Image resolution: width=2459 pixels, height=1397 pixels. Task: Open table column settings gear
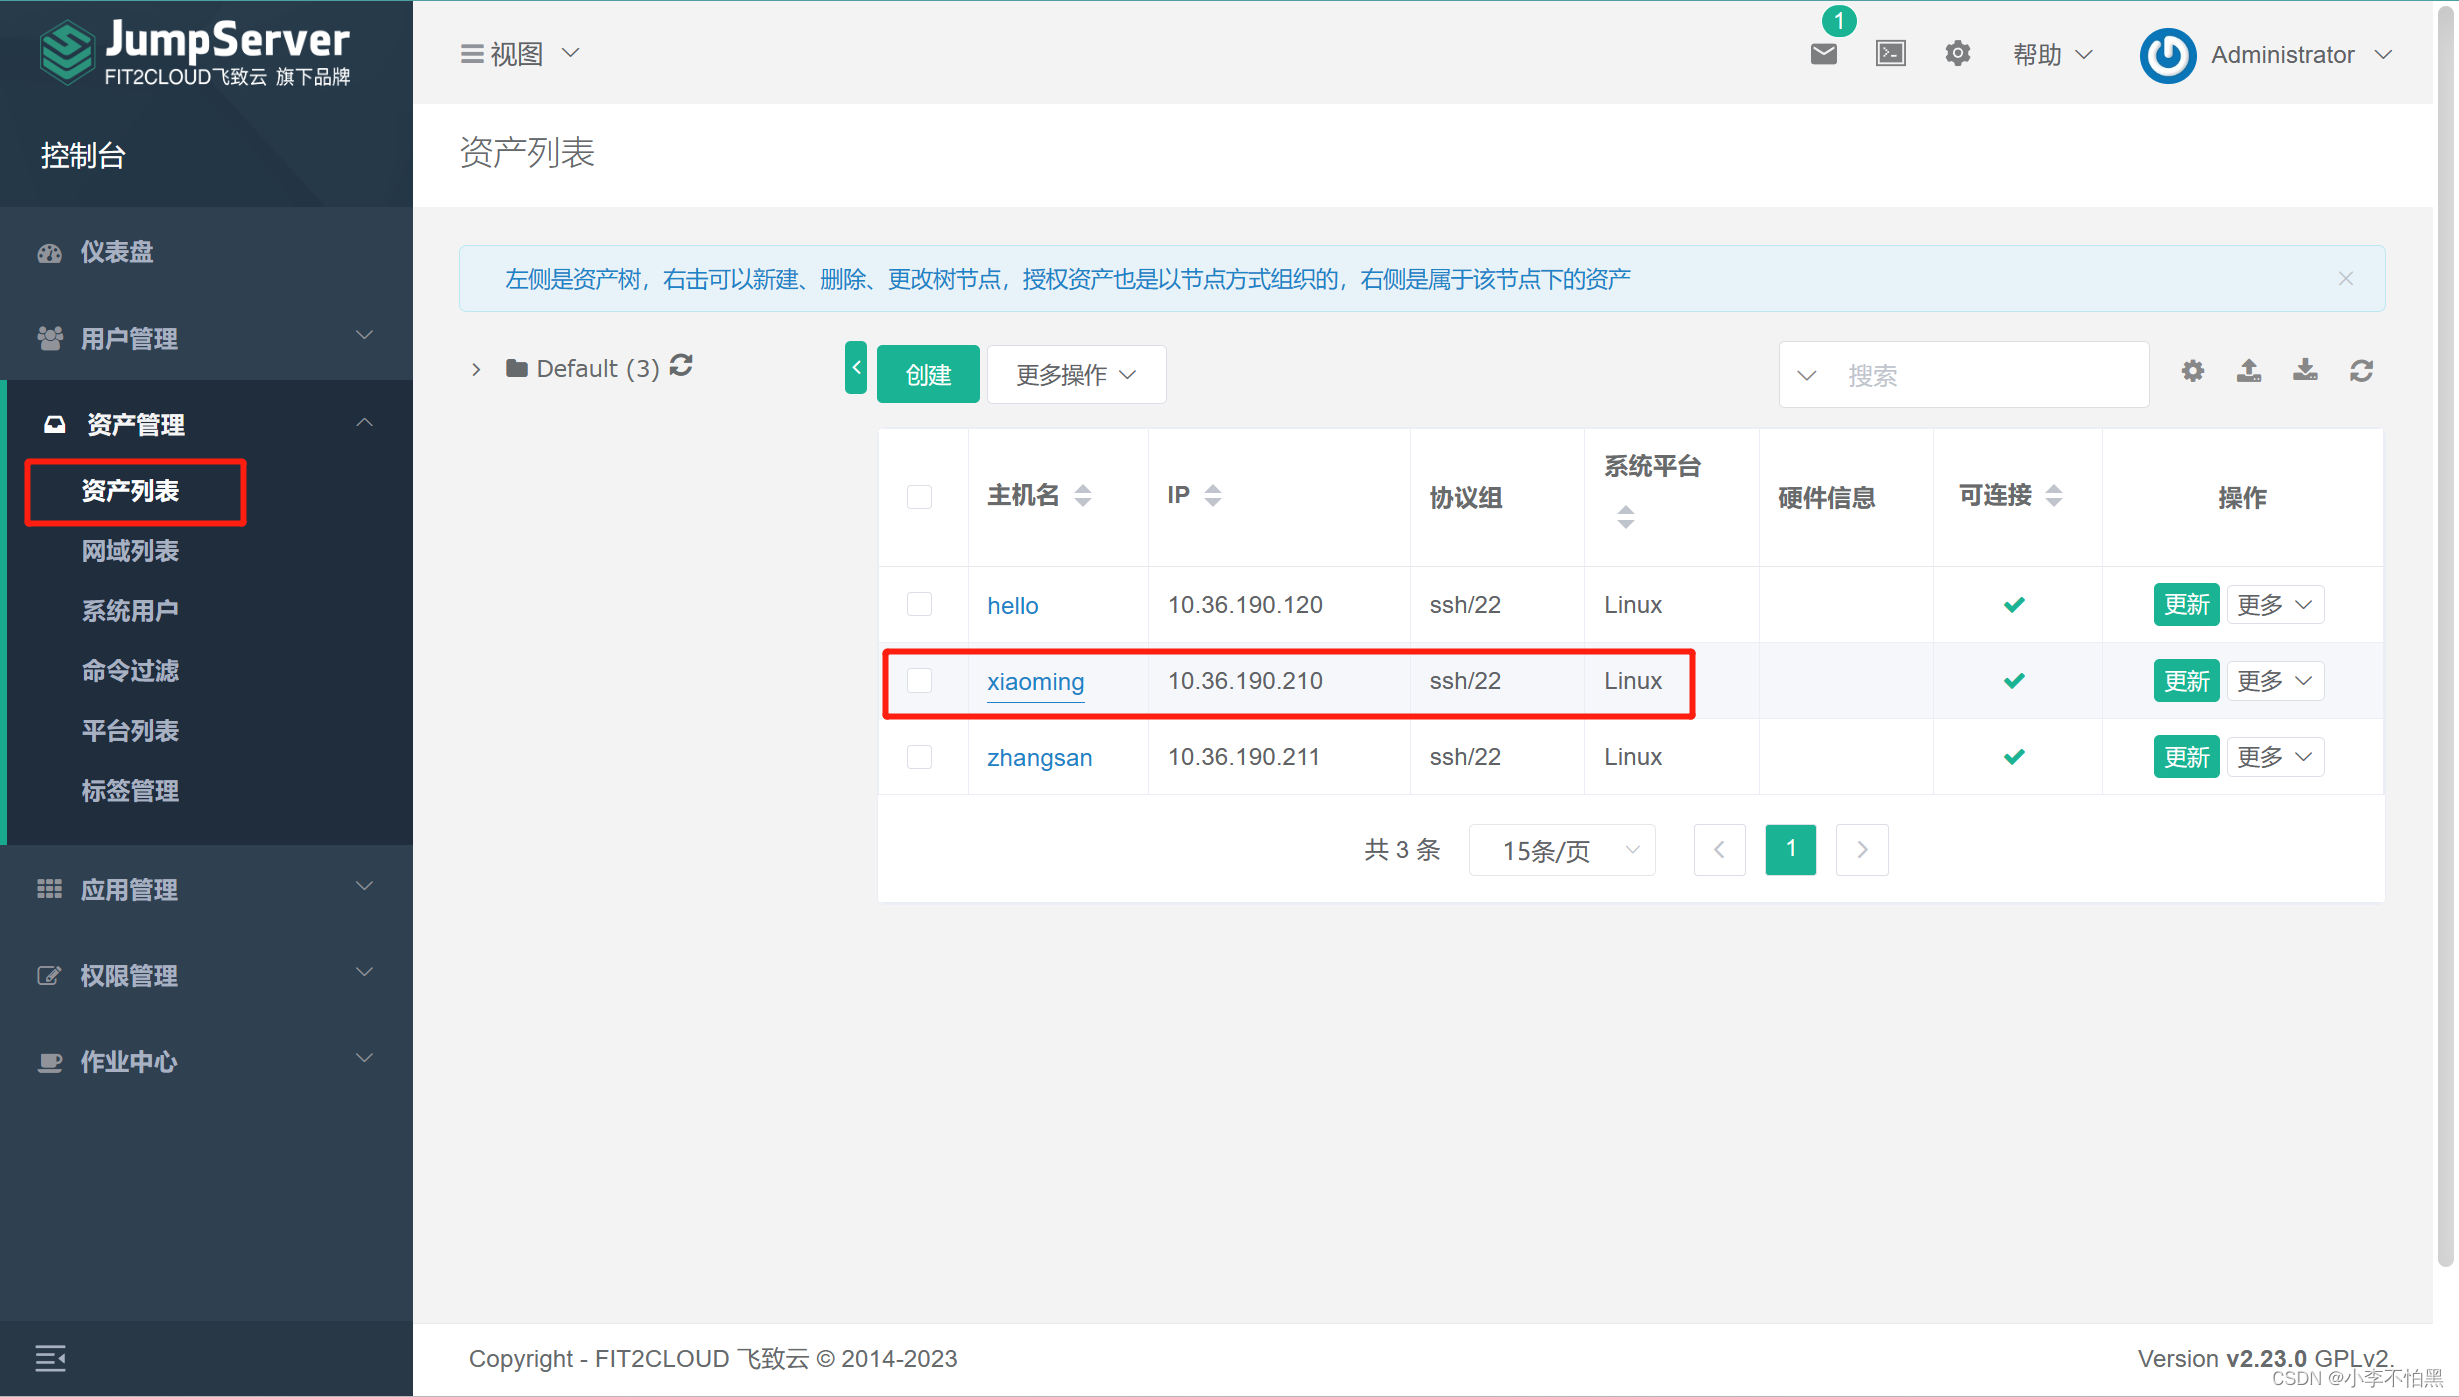point(2192,371)
